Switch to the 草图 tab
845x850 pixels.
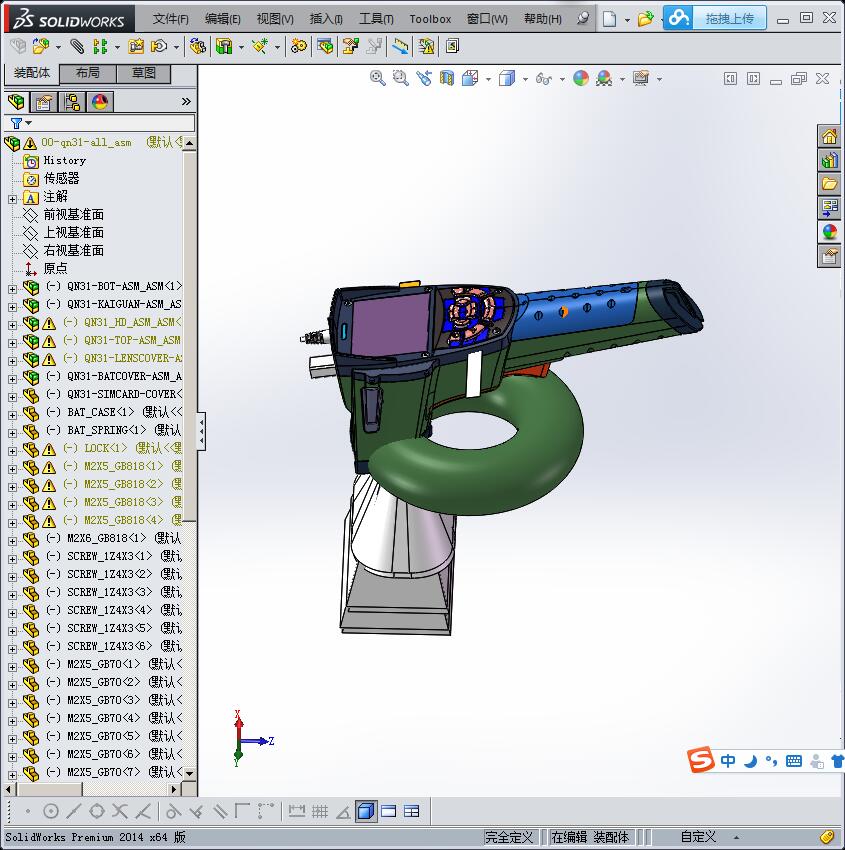pyautogui.click(x=142, y=74)
